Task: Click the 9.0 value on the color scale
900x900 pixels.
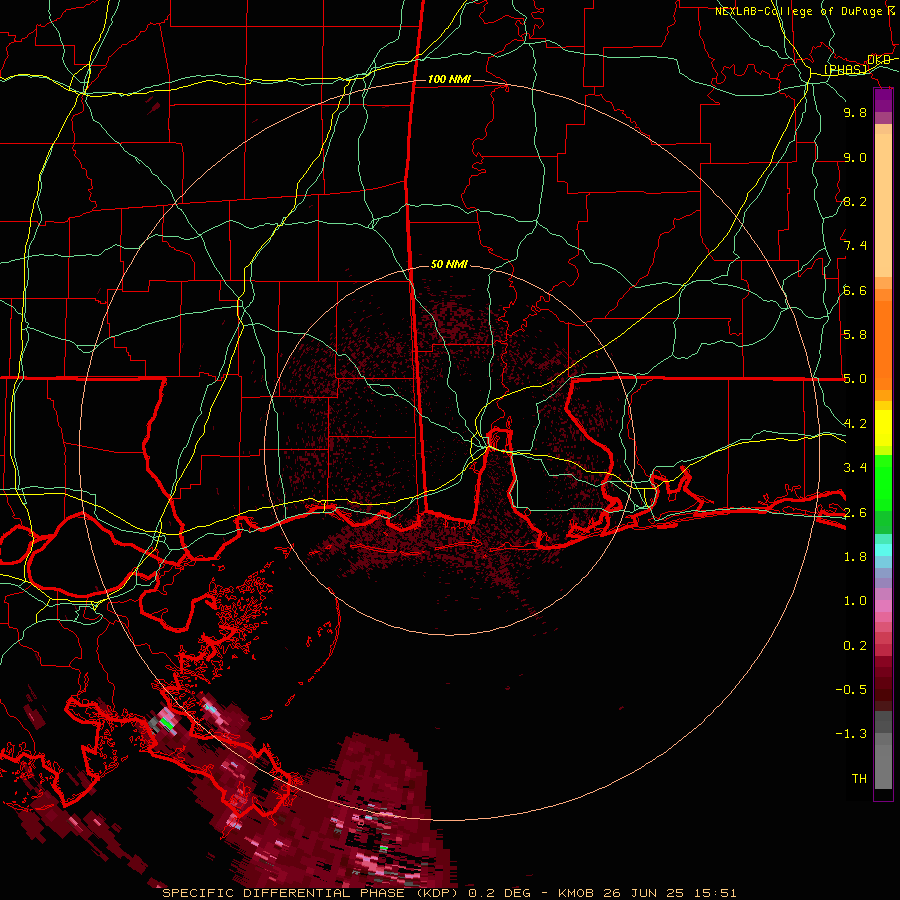Action: pos(855,157)
